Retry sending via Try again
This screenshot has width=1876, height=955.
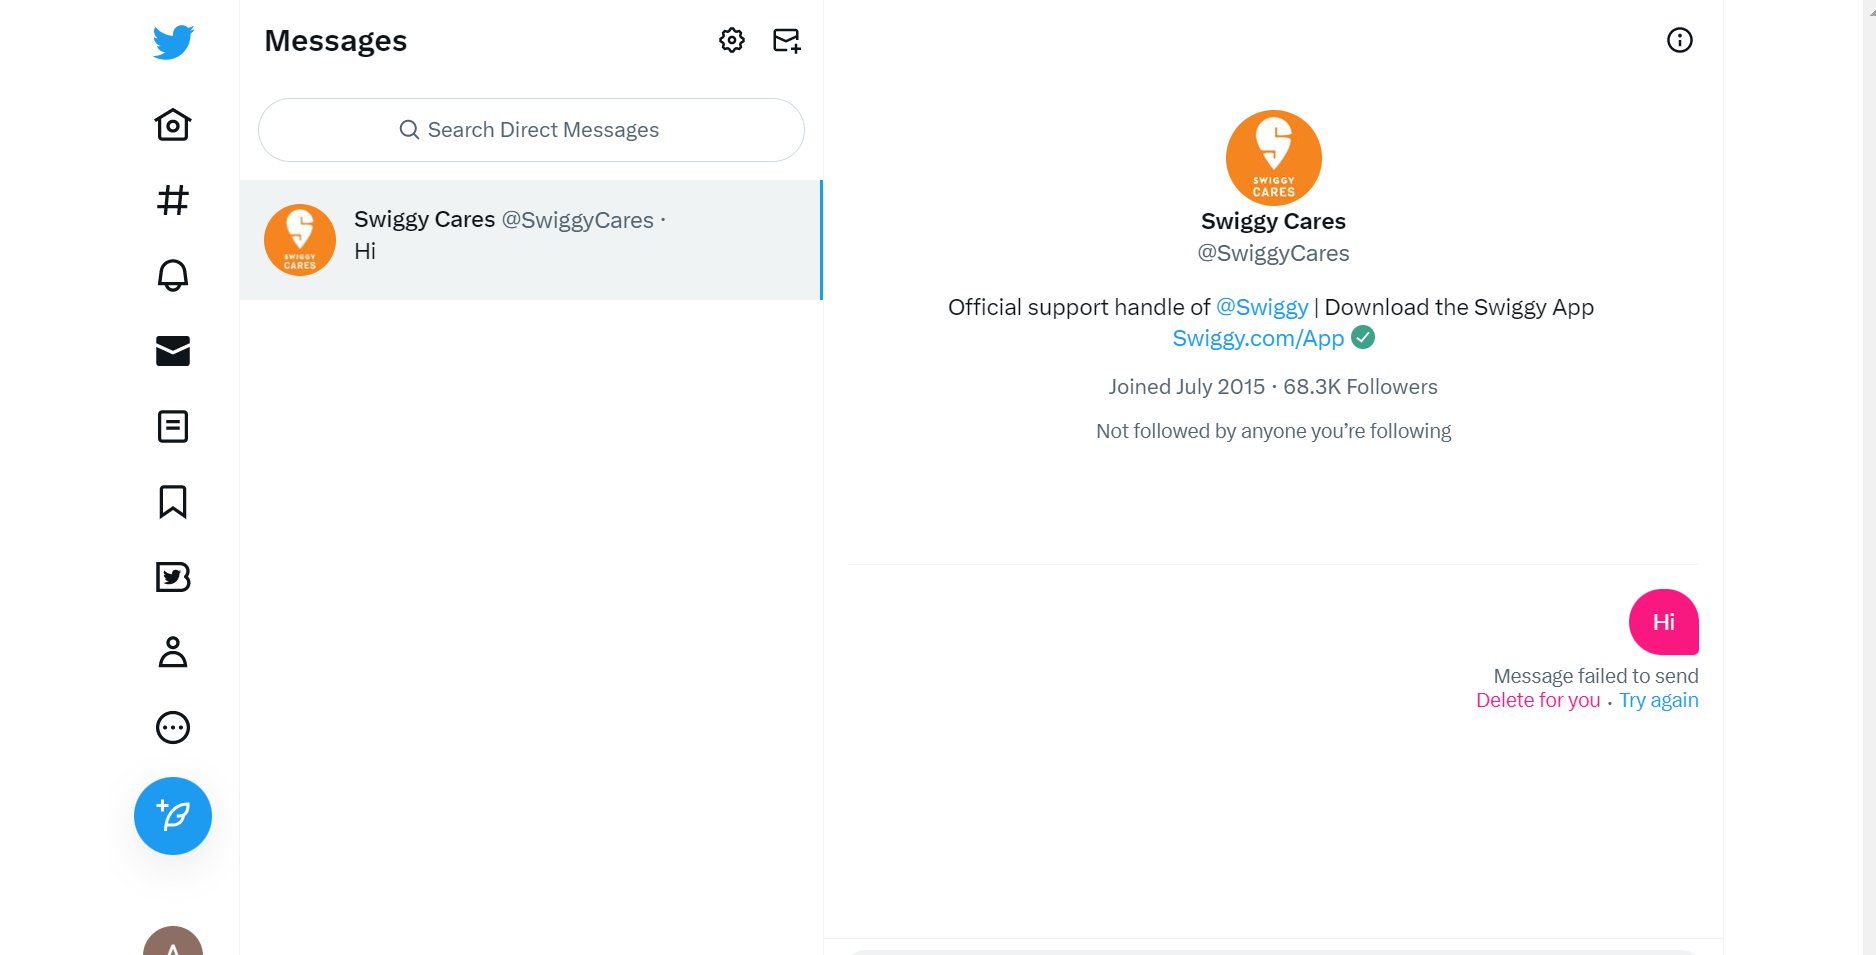coord(1658,700)
